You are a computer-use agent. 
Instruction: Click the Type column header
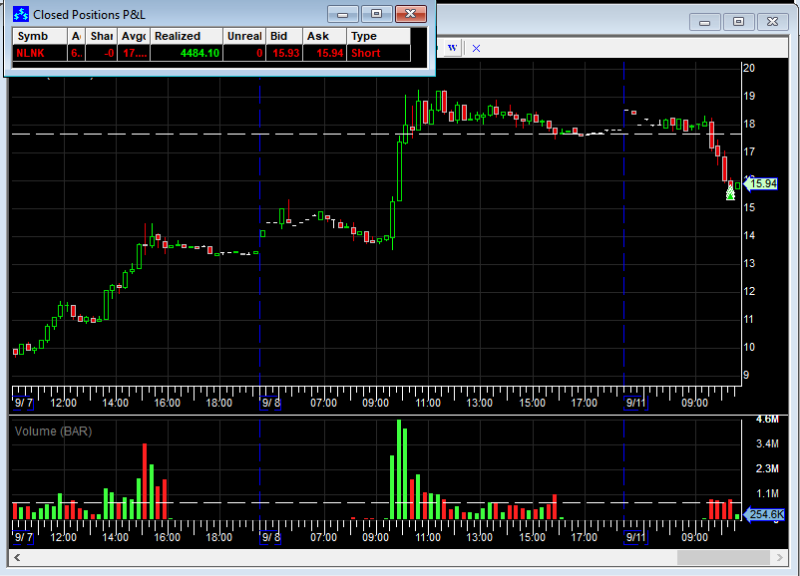[379, 36]
